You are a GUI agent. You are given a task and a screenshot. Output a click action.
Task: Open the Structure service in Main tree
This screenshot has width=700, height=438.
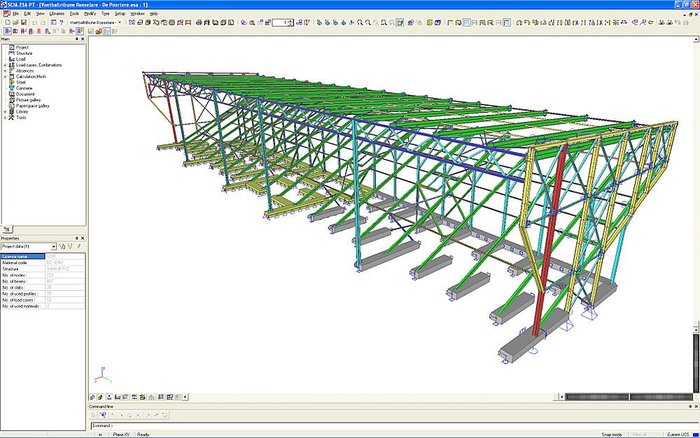(24, 53)
